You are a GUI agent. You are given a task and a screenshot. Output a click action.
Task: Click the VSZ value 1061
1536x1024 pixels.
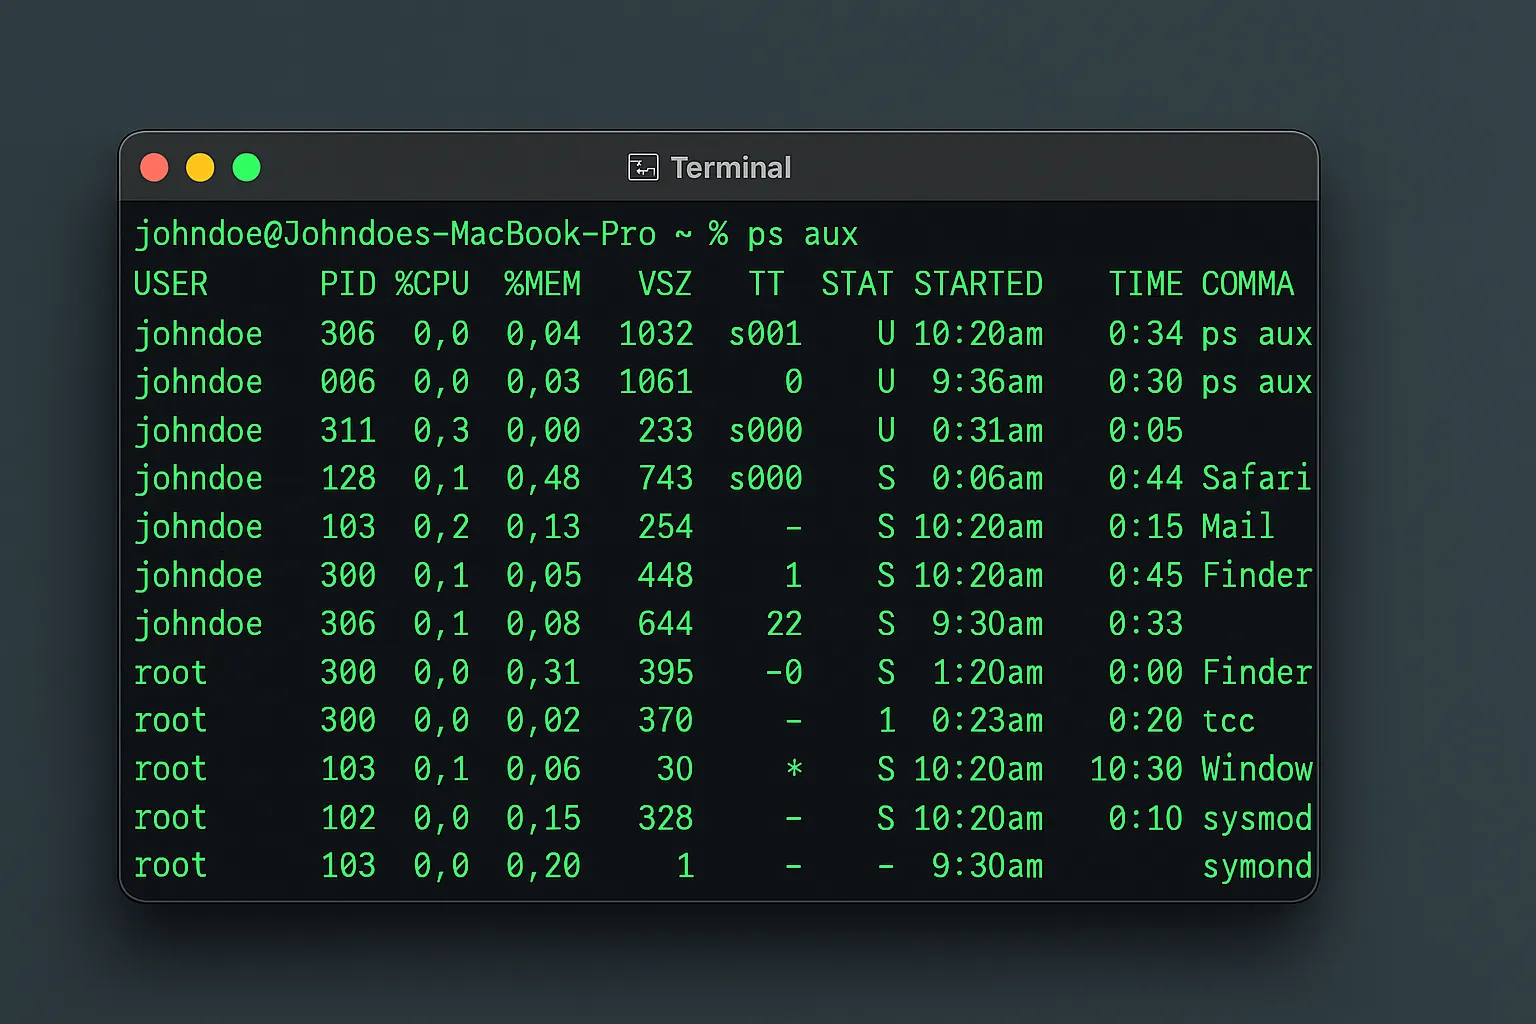click(x=656, y=382)
